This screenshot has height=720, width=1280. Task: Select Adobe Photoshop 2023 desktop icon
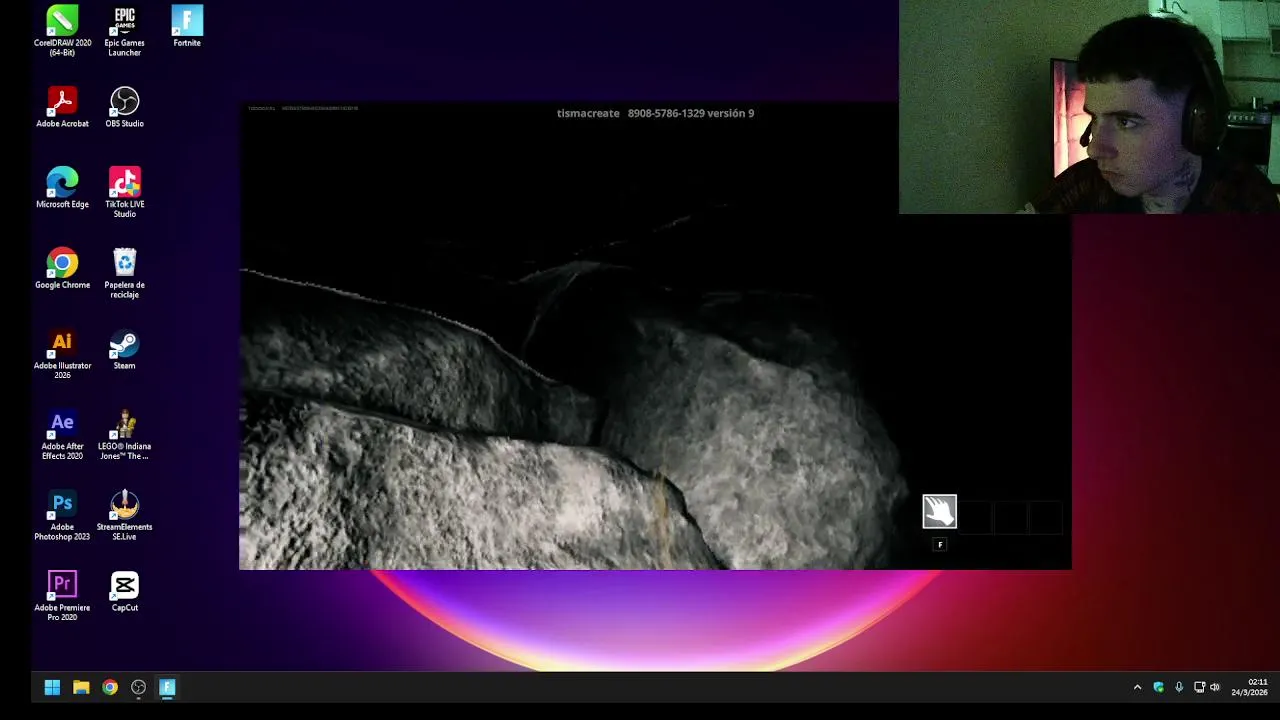[x=62, y=516]
